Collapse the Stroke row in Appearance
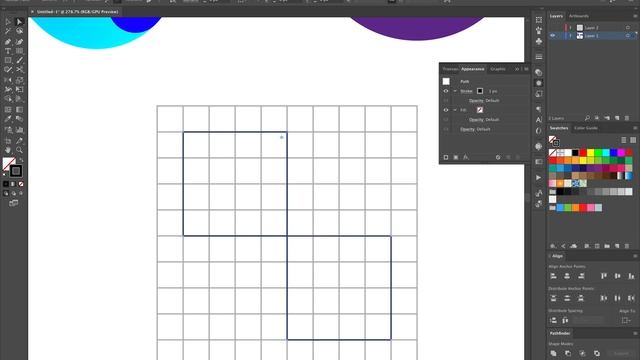Screen dimensions: 640x360 tap(455, 91)
